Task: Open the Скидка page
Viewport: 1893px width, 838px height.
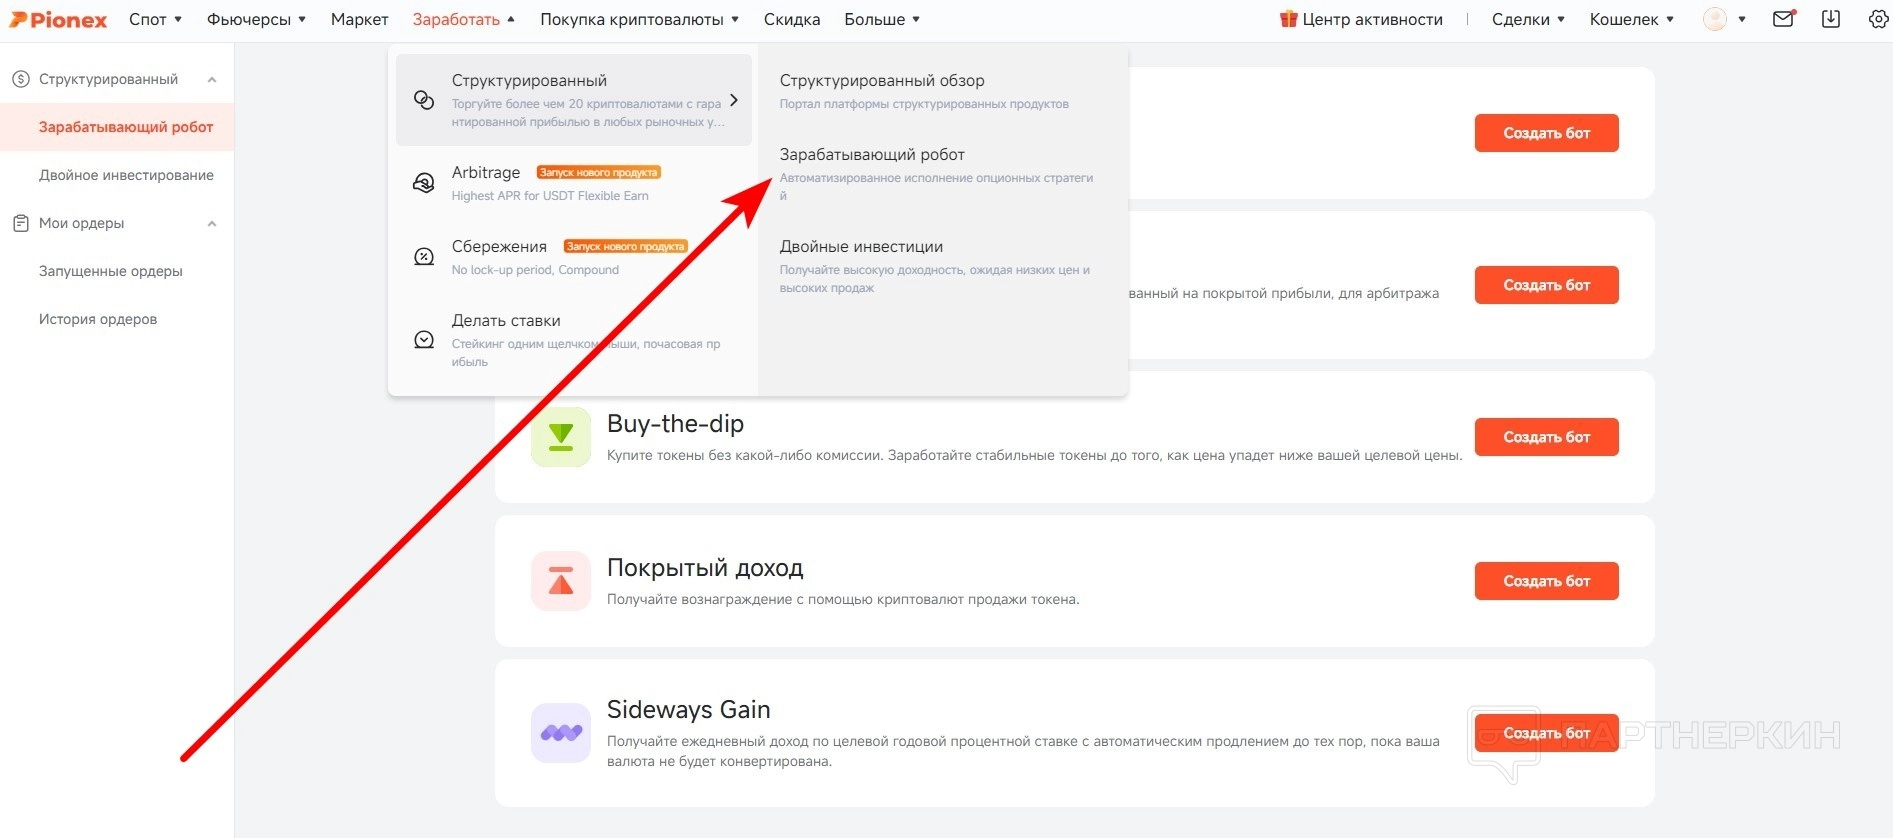Action: [x=792, y=19]
